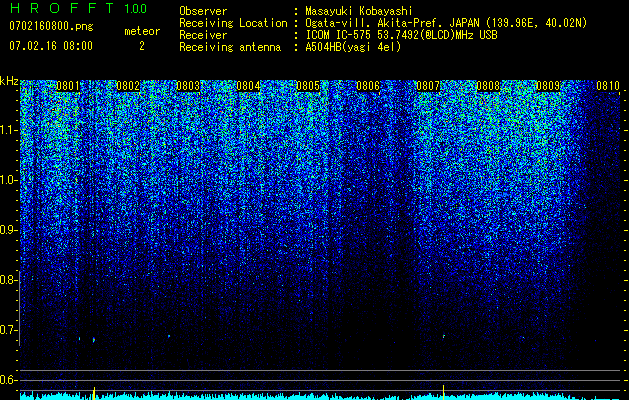Click the yellow detection spike below 0801

tap(94, 393)
